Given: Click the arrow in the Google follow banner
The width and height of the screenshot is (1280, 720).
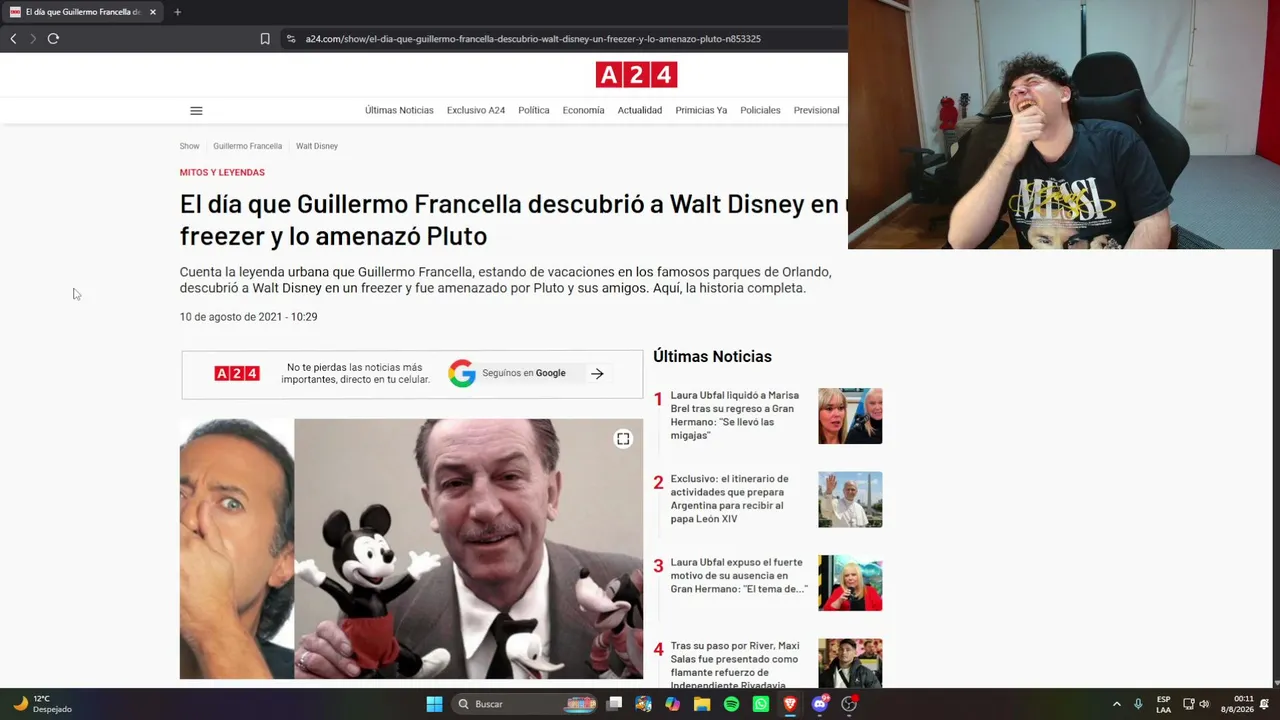Looking at the screenshot, I should click(597, 374).
